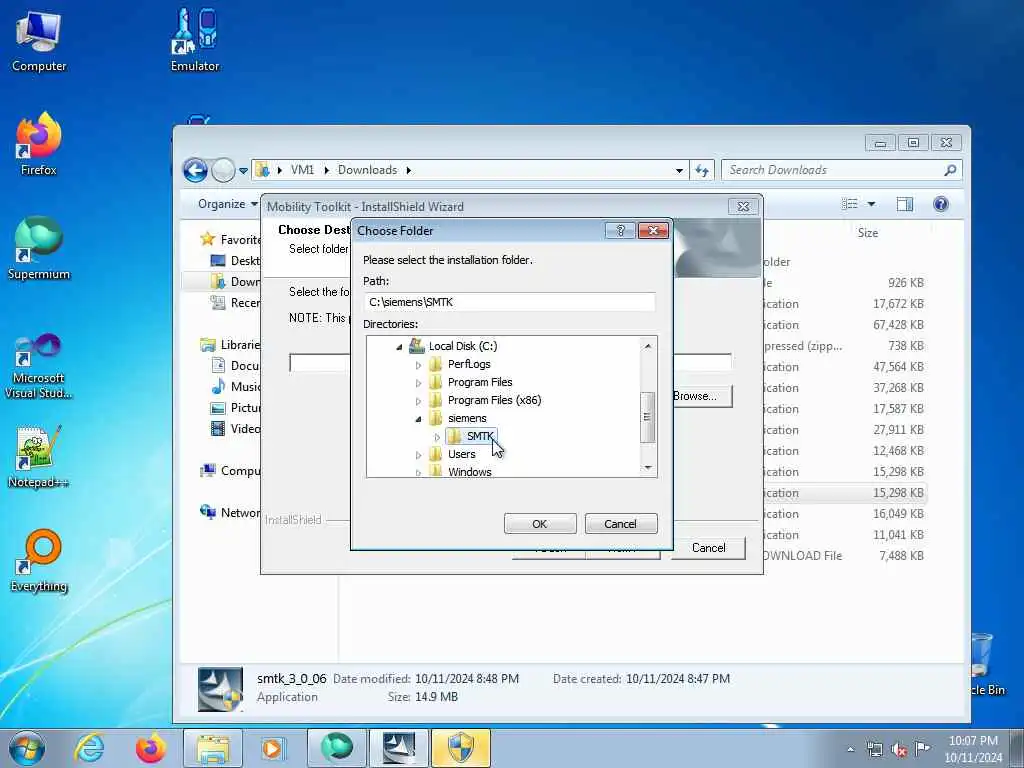Open Explorer help with the question icon
Viewport: 1024px width, 768px height.
click(940, 204)
